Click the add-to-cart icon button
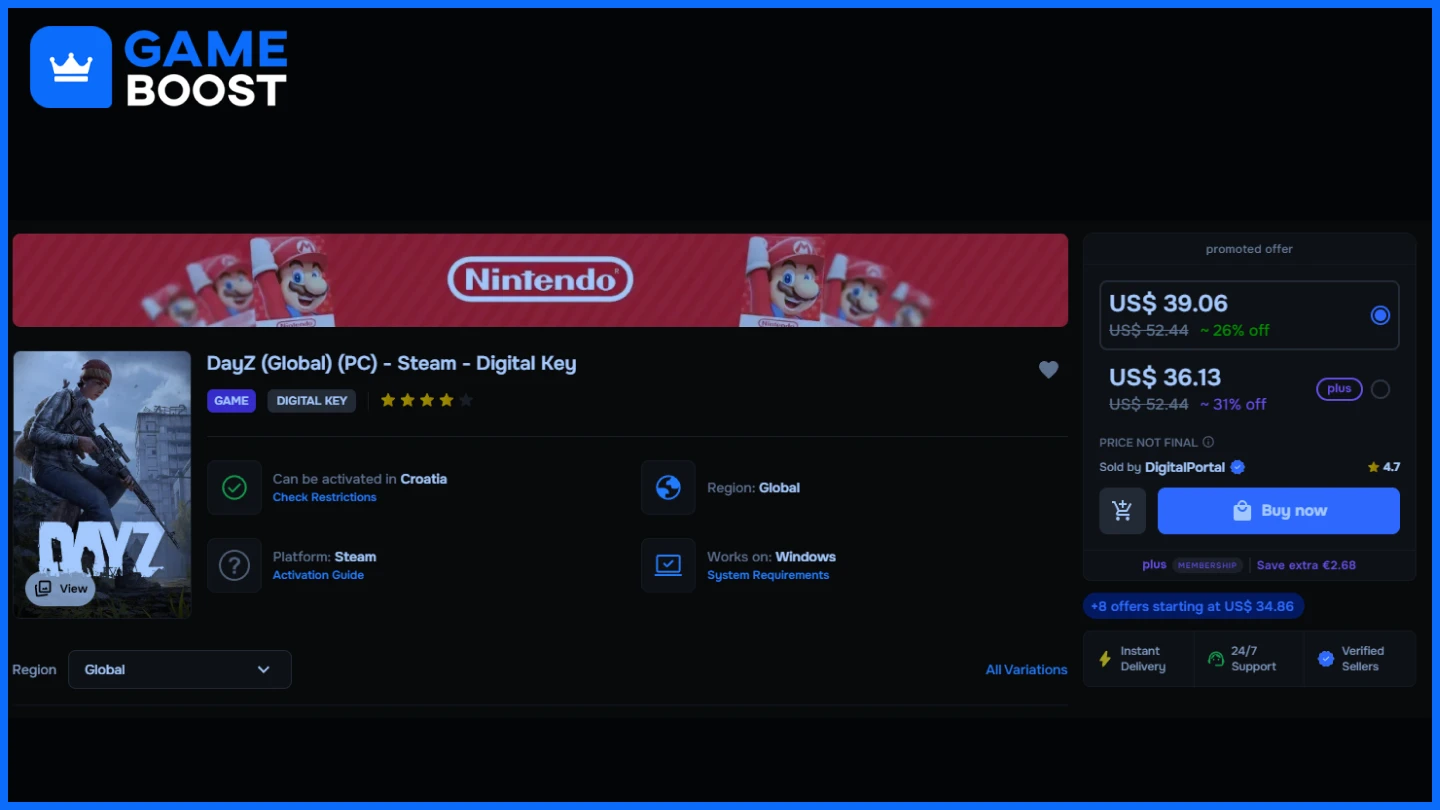The image size is (1440, 810). tap(1122, 511)
